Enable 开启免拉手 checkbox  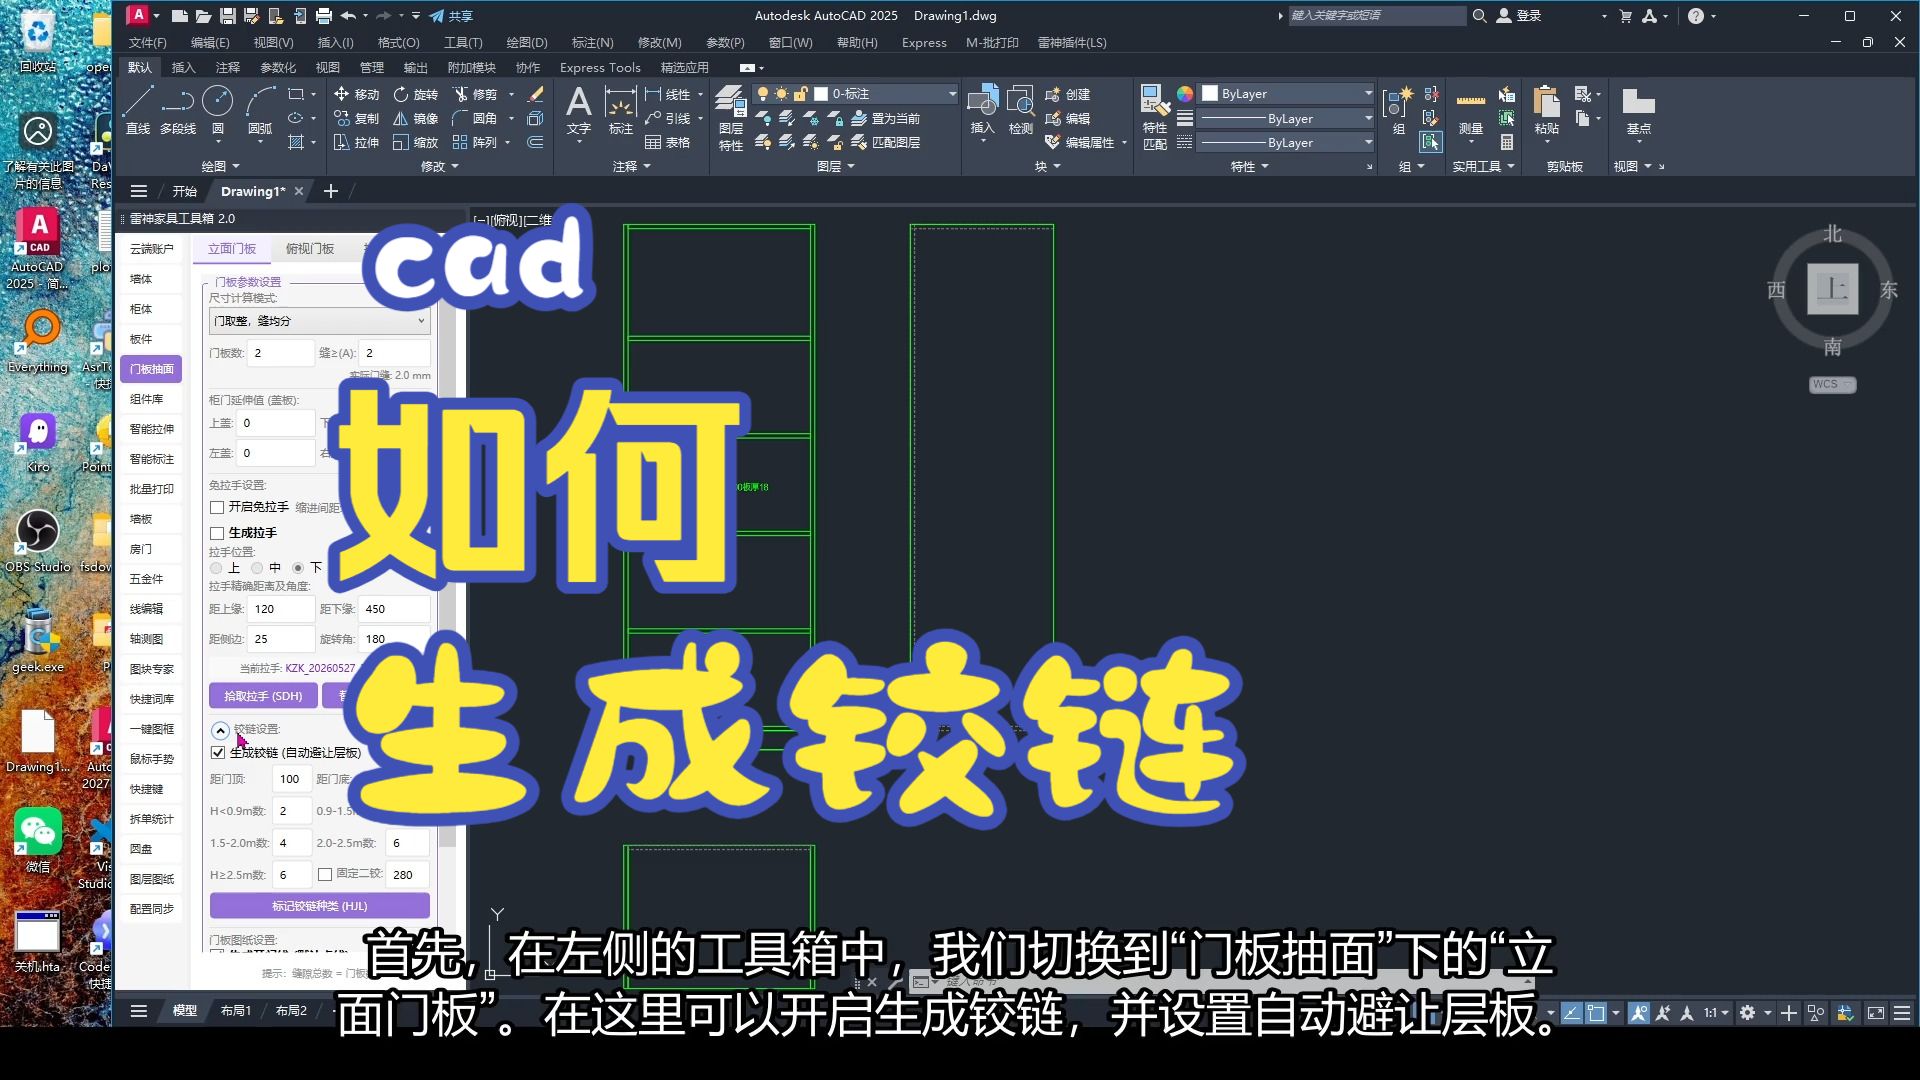(217, 507)
